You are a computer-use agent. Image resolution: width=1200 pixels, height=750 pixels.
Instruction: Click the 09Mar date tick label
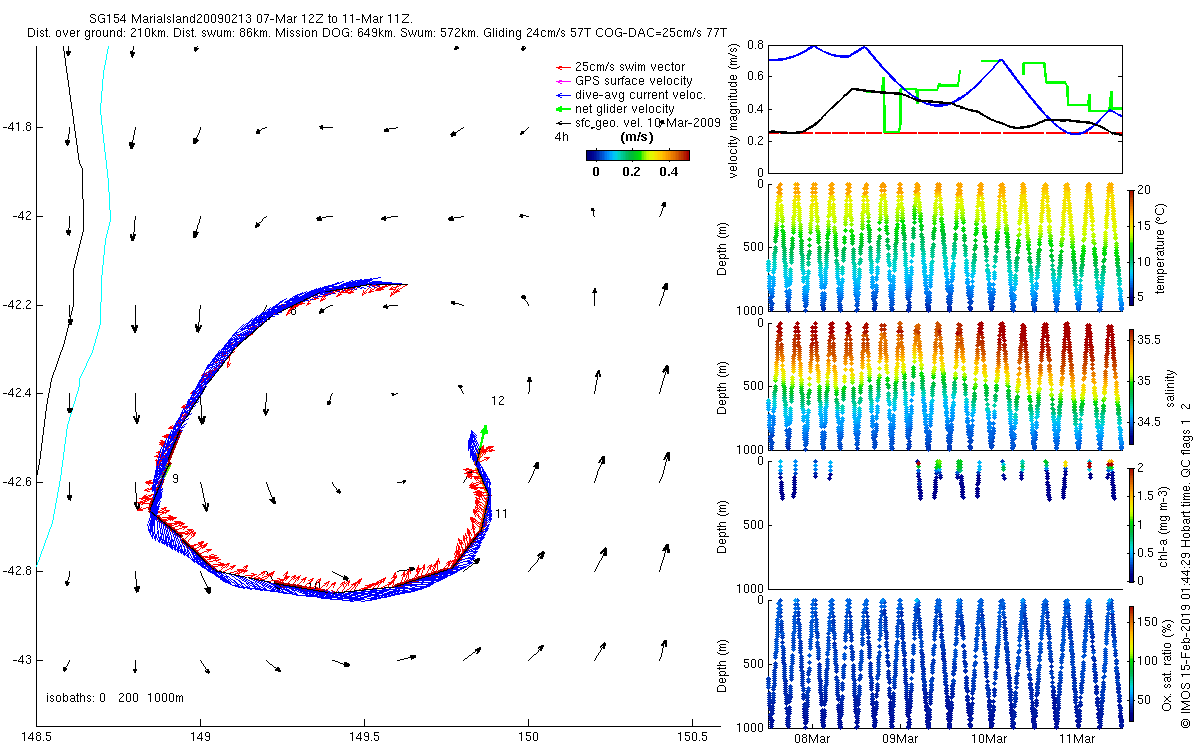tap(900, 739)
